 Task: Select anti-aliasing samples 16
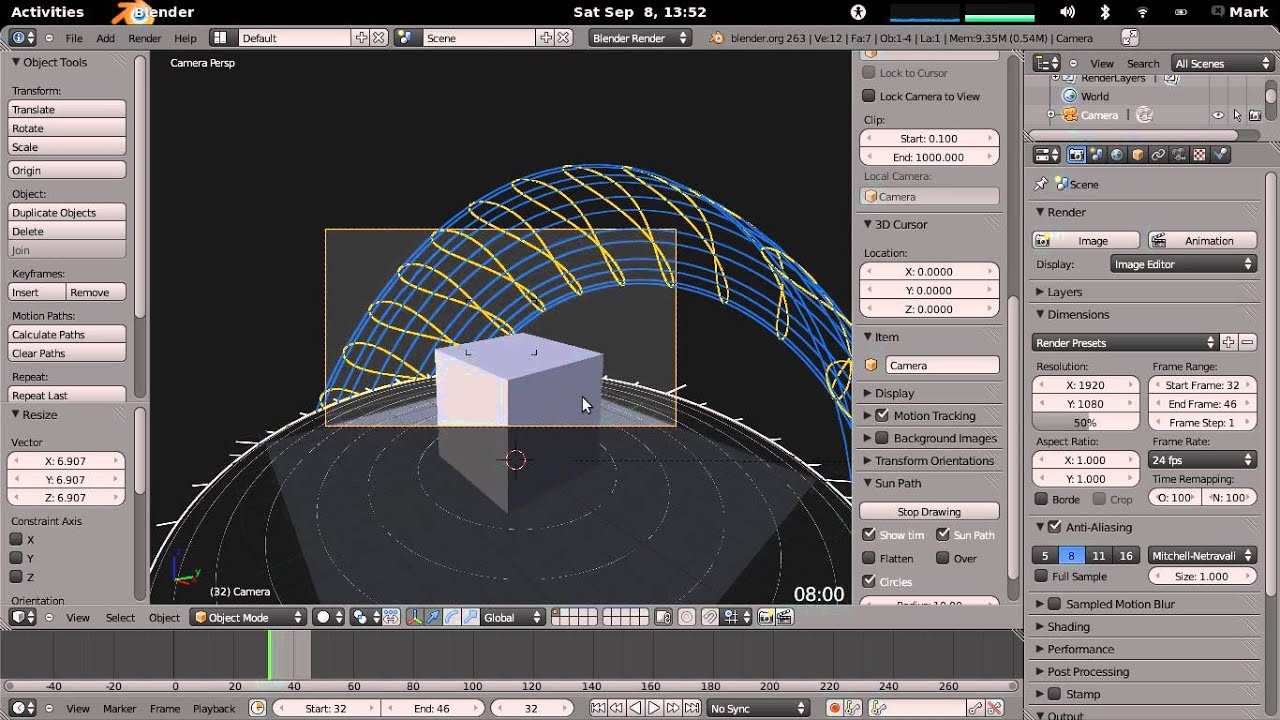(x=1126, y=555)
